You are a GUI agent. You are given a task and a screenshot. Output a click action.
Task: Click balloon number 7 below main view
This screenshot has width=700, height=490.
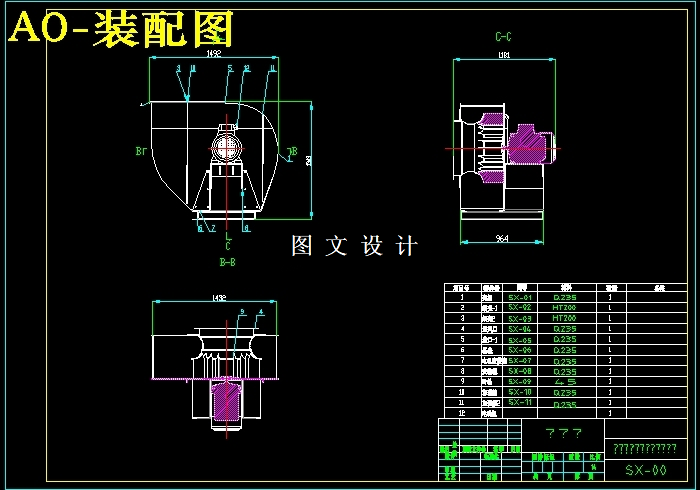coord(213,228)
